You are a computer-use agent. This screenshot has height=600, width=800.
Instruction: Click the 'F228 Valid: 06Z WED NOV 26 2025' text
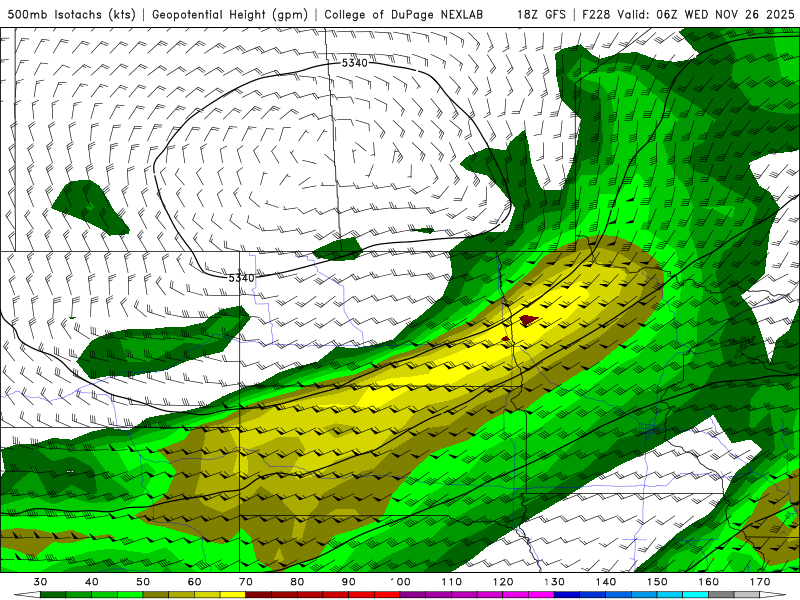coord(688,14)
